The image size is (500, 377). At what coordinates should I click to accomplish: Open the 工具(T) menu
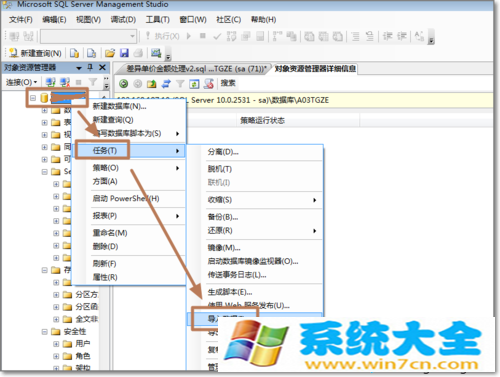pyautogui.click(x=158, y=19)
